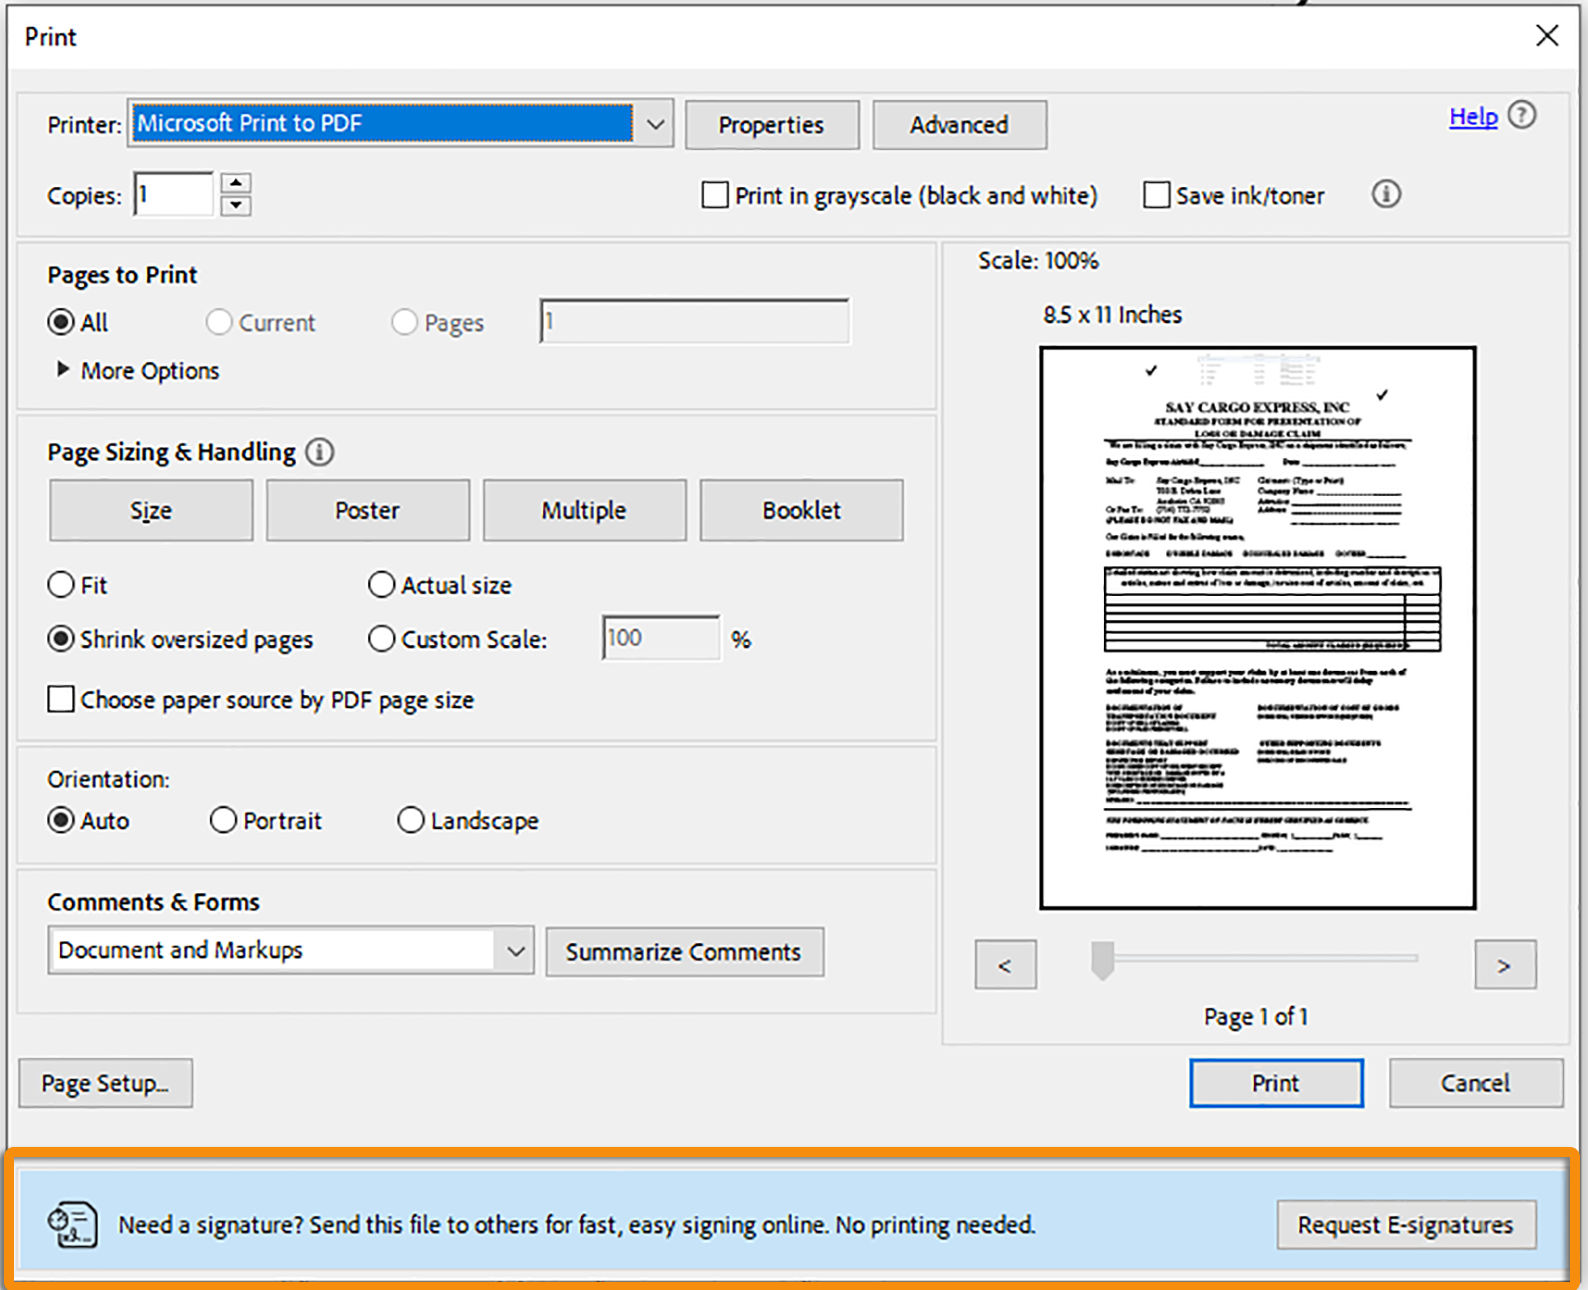
Task: Select the Current page radio button
Action: pyautogui.click(x=219, y=322)
